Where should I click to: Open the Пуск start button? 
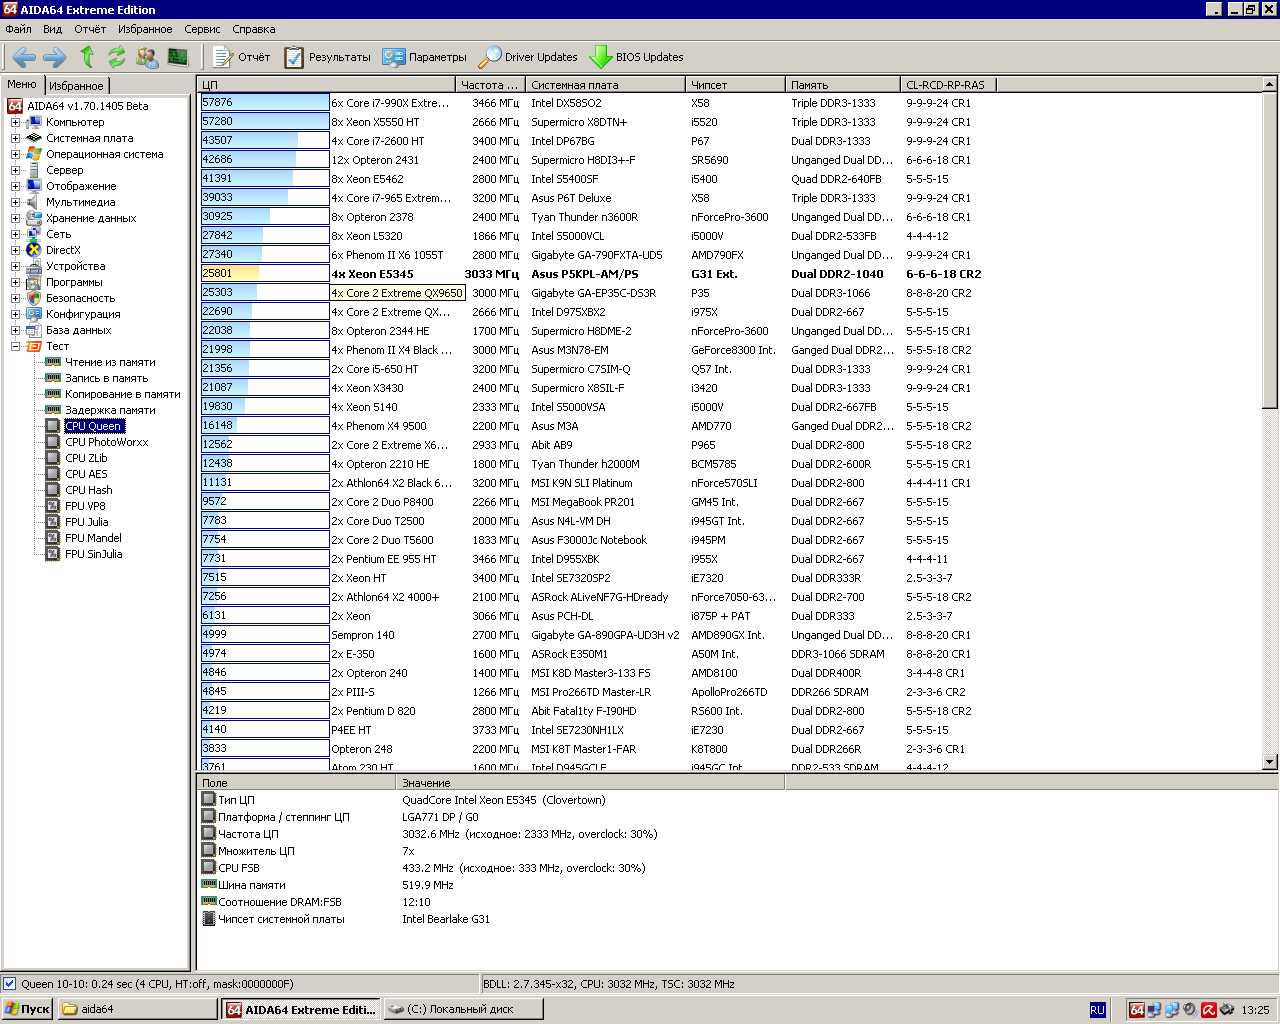(27, 1009)
